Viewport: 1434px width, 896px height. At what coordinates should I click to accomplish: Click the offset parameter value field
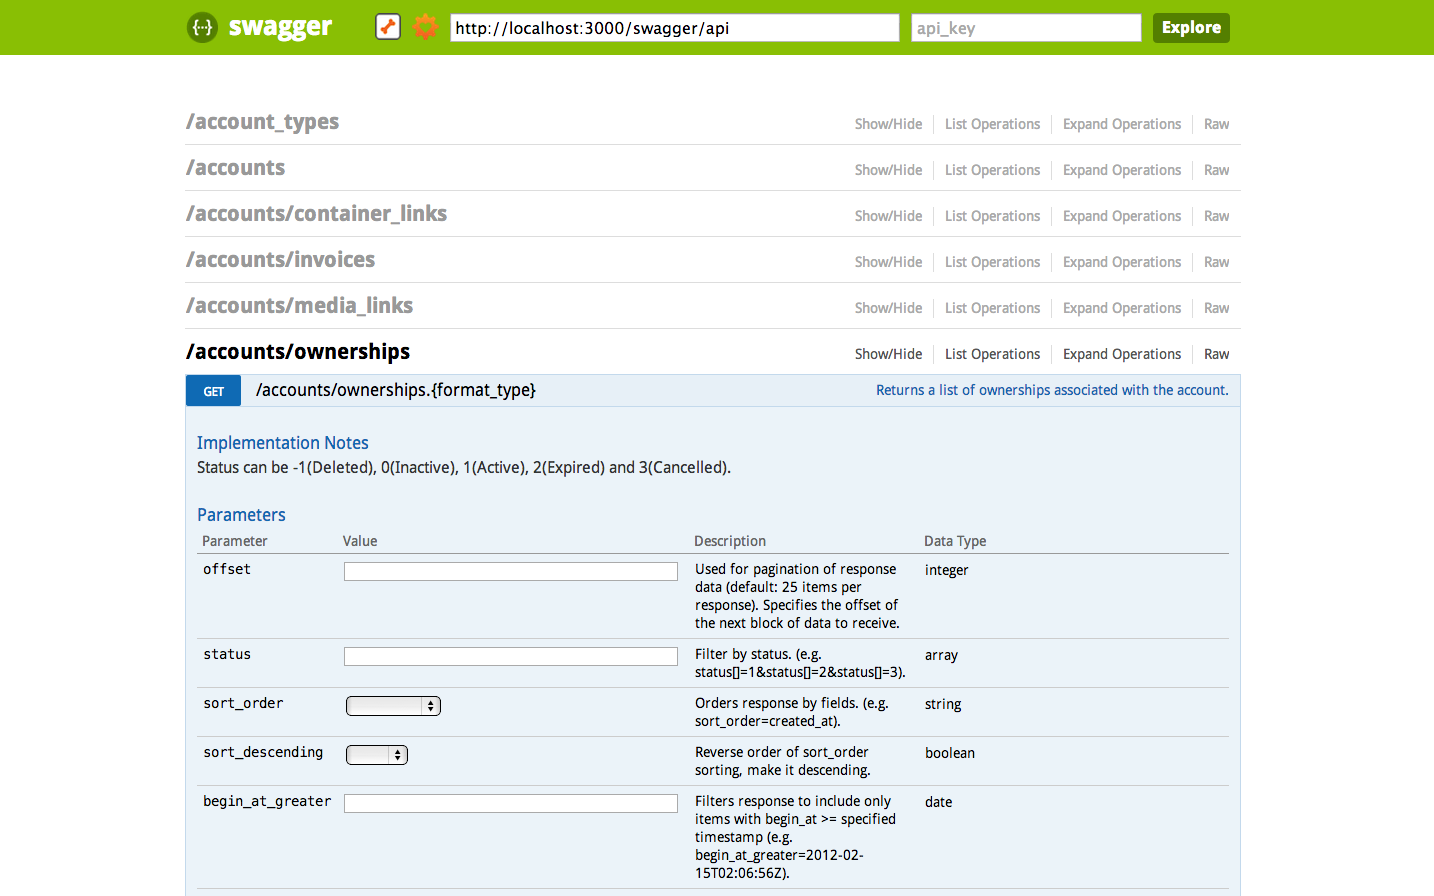(510, 571)
